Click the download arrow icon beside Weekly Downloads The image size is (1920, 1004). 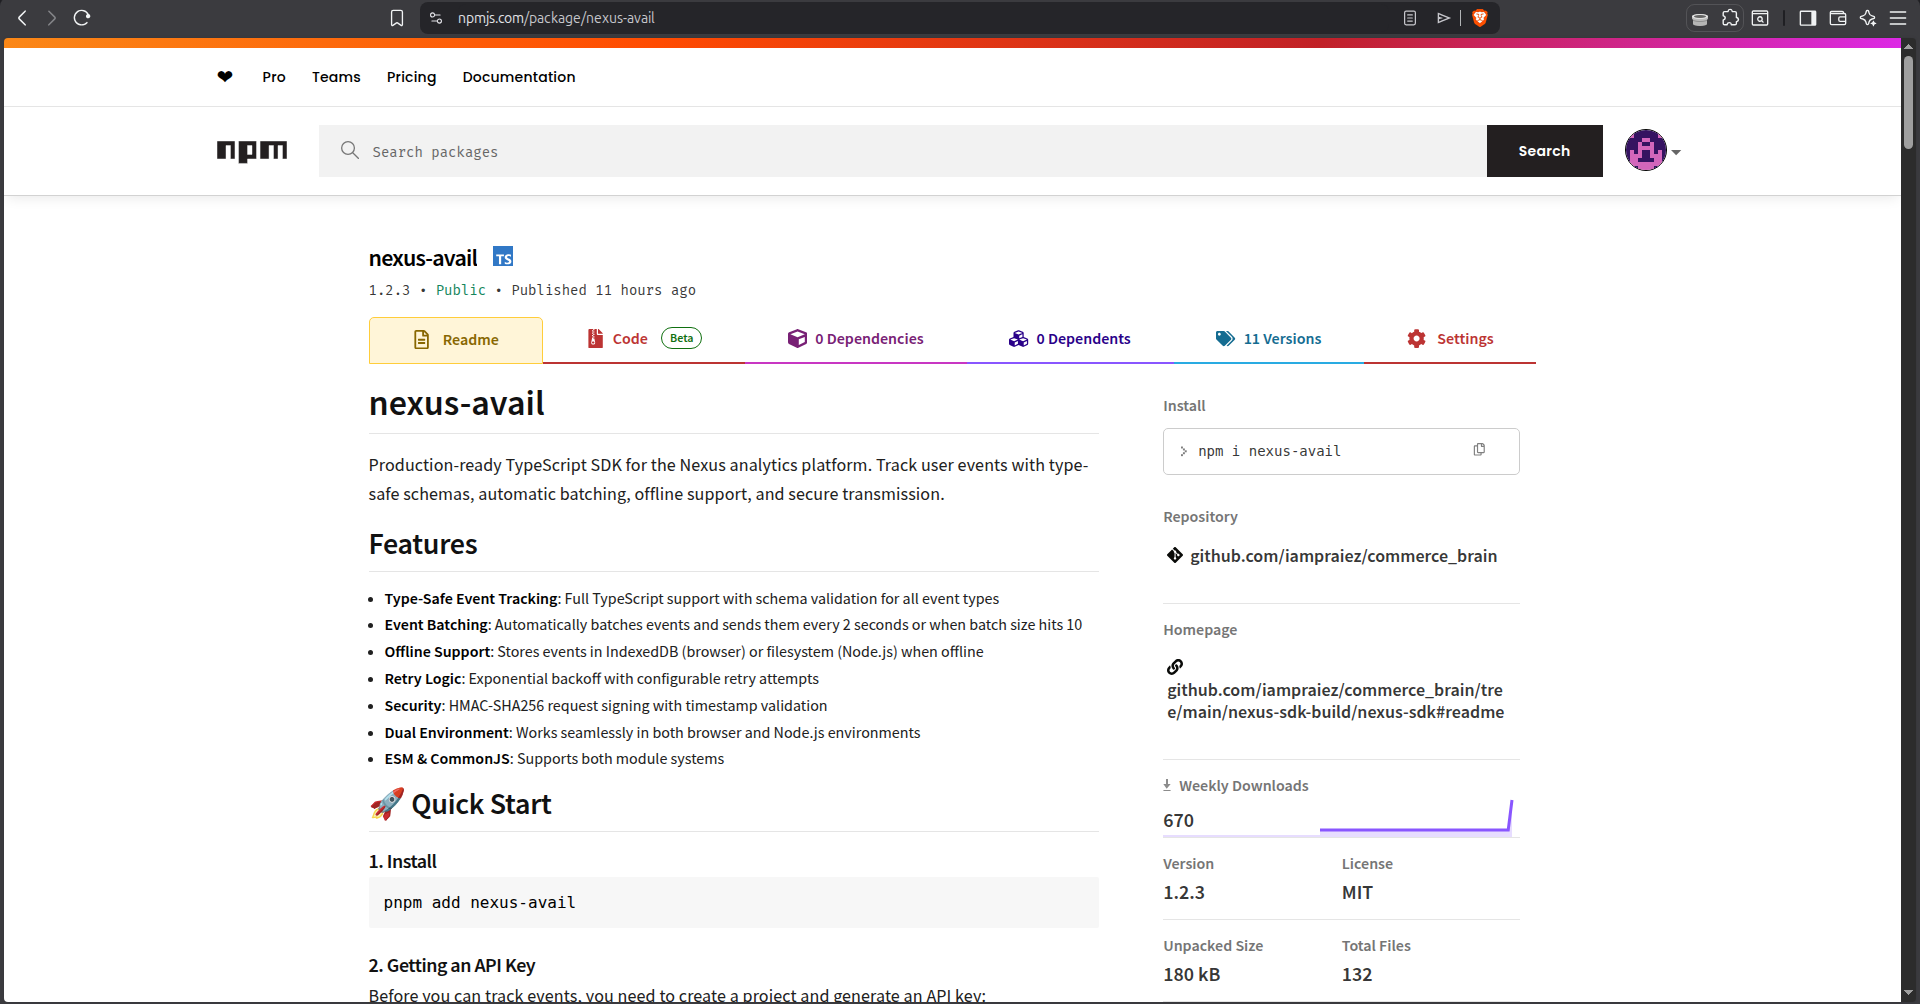tap(1167, 785)
